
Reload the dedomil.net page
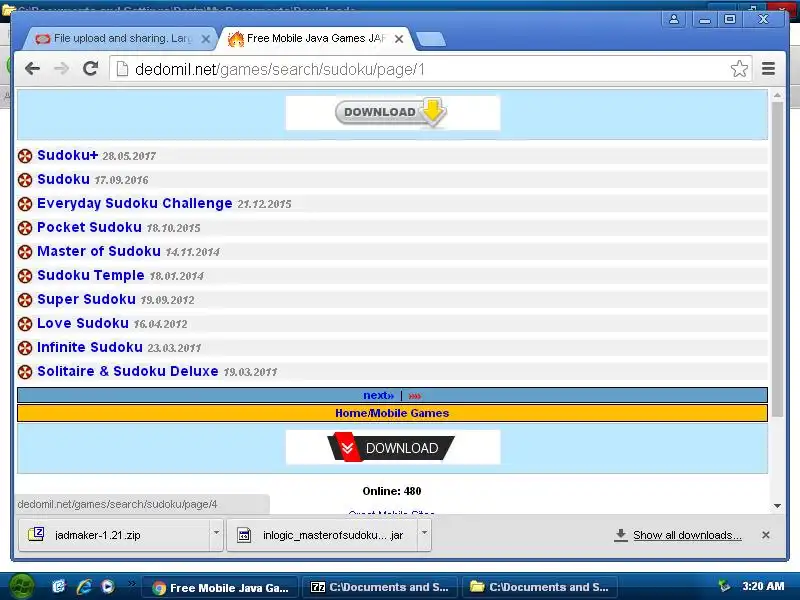(x=91, y=68)
